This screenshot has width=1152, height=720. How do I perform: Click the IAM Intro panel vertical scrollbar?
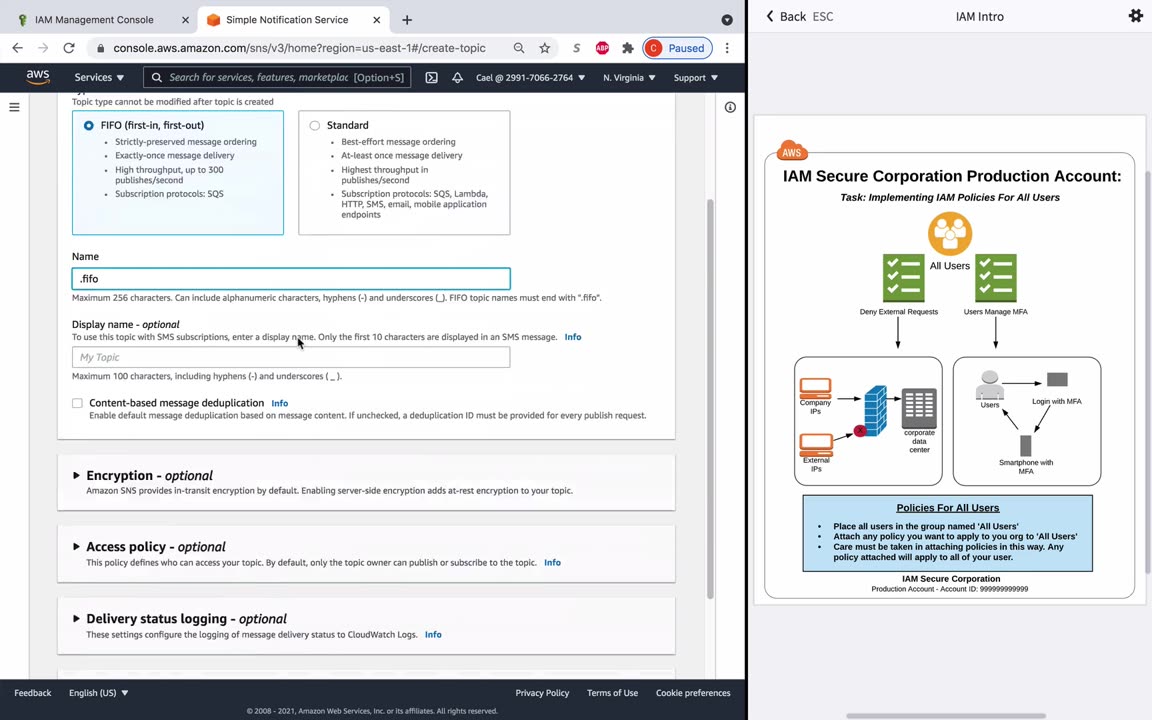click(x=1148, y=372)
